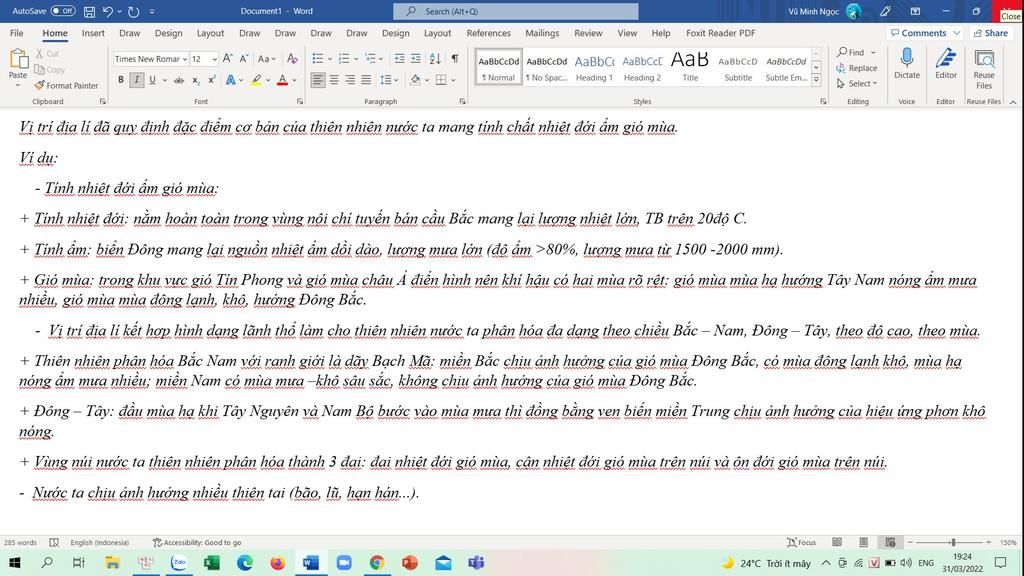Expand the Borders dropdown arrow
1024x576 pixels.
[453, 80]
